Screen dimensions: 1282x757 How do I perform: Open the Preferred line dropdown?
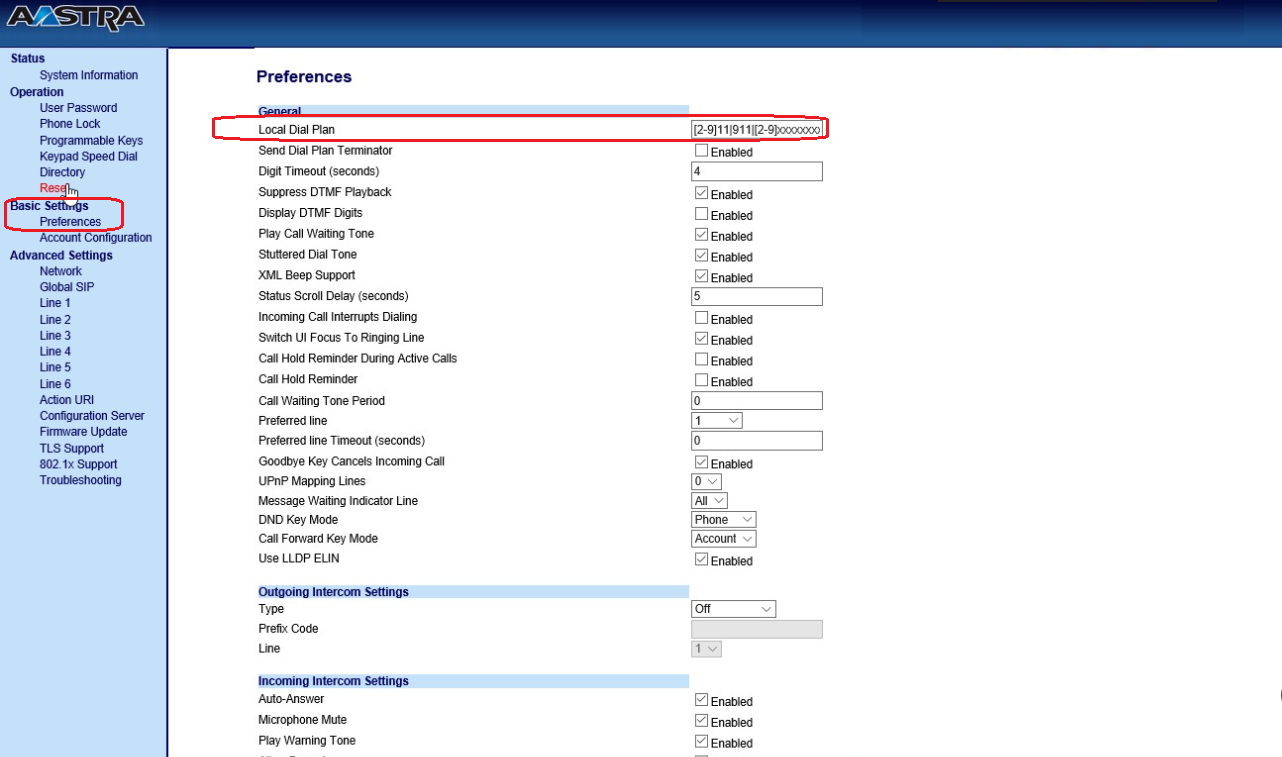click(x=717, y=421)
